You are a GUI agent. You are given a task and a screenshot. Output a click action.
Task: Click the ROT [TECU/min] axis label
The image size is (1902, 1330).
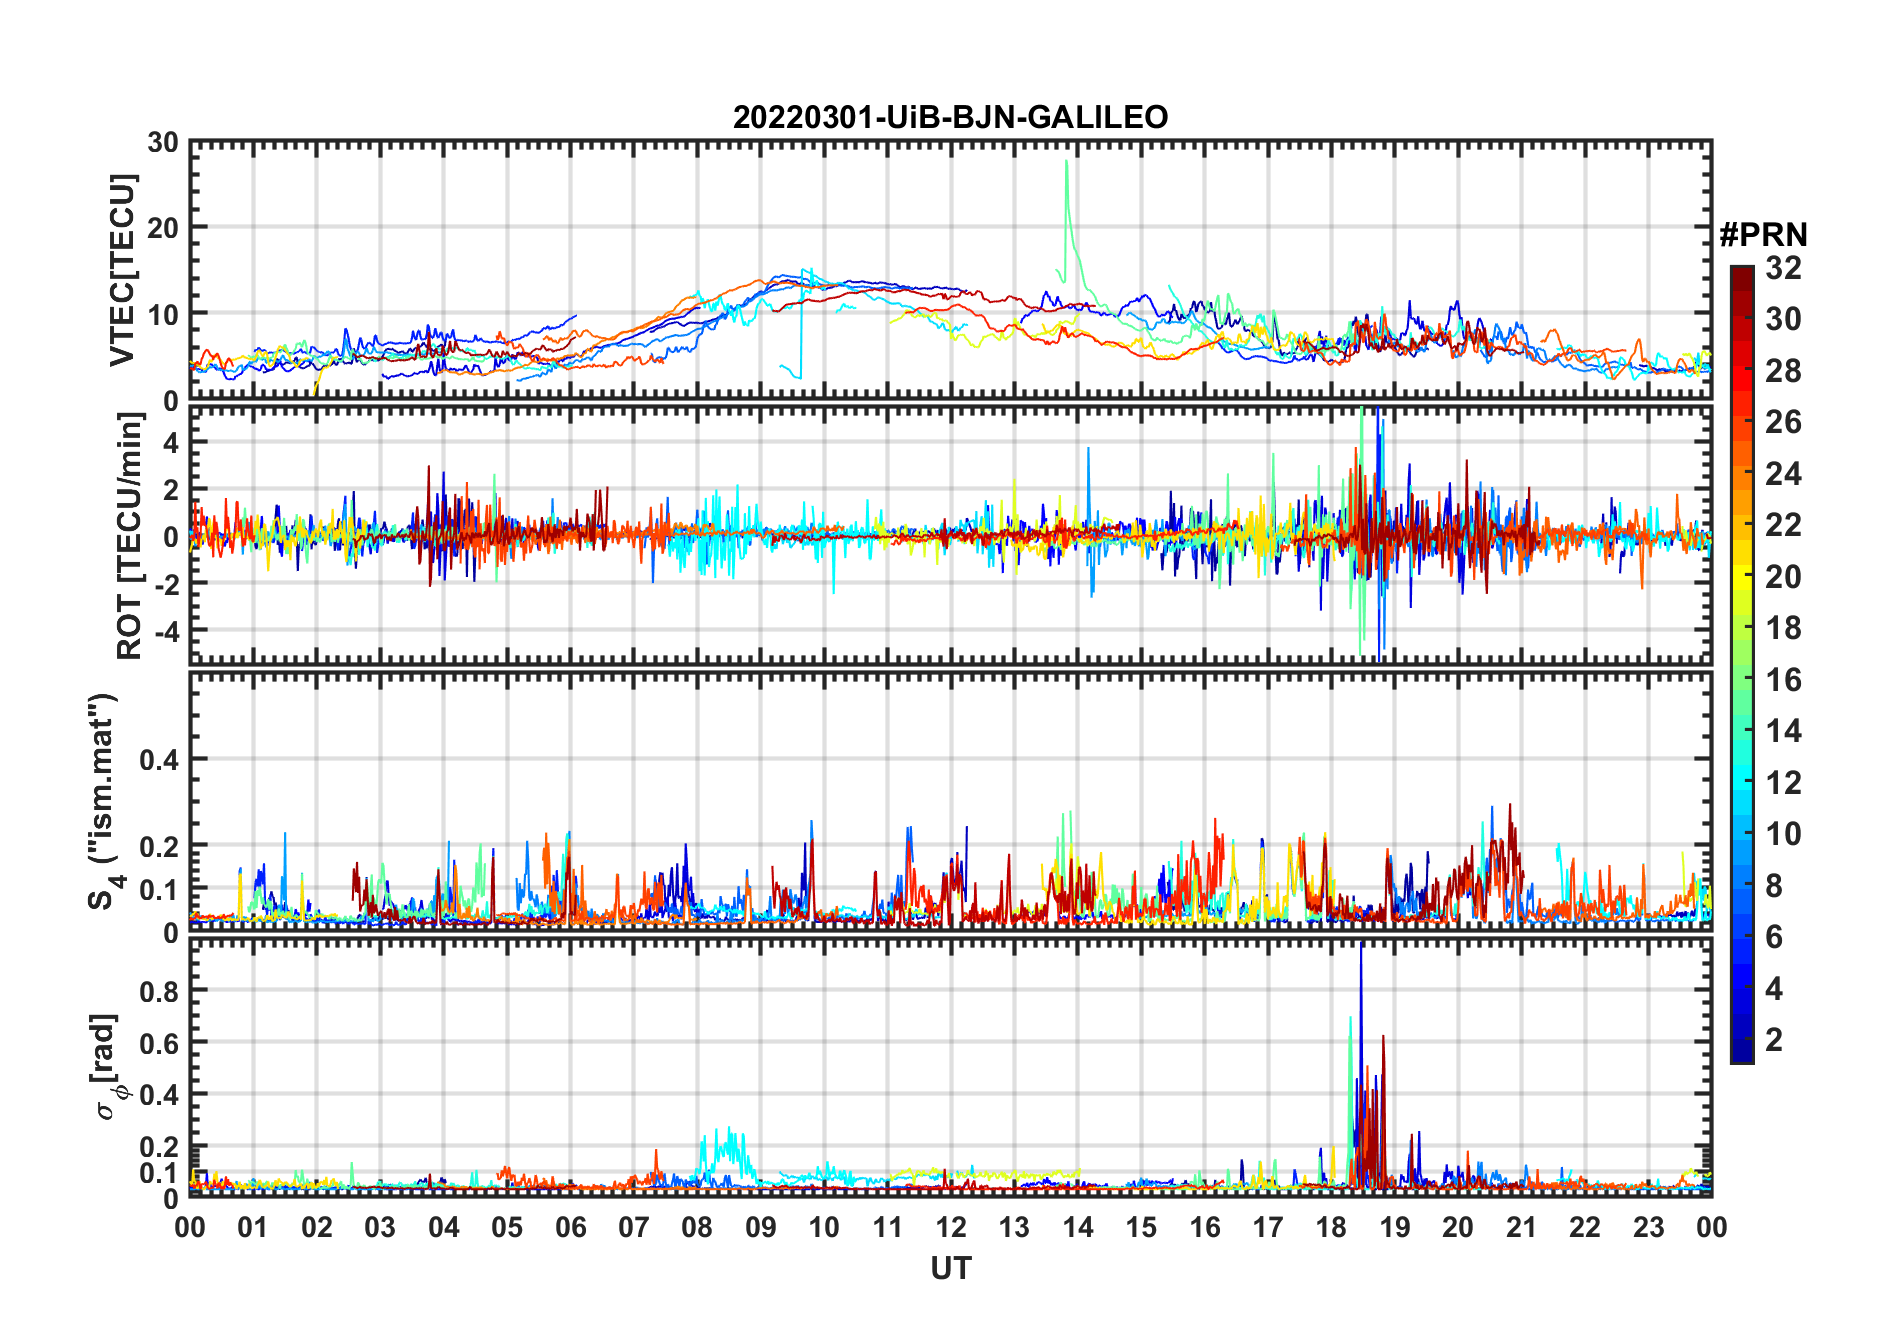point(130,537)
